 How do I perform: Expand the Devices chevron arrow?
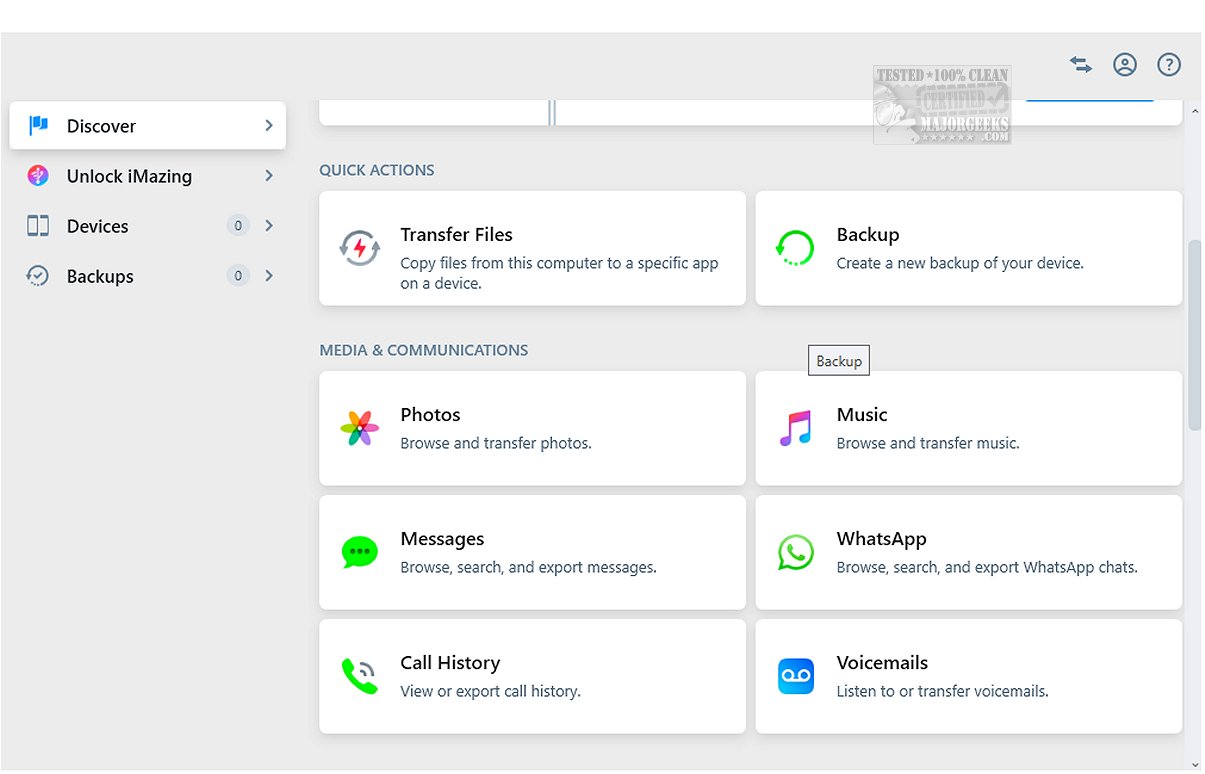268,226
